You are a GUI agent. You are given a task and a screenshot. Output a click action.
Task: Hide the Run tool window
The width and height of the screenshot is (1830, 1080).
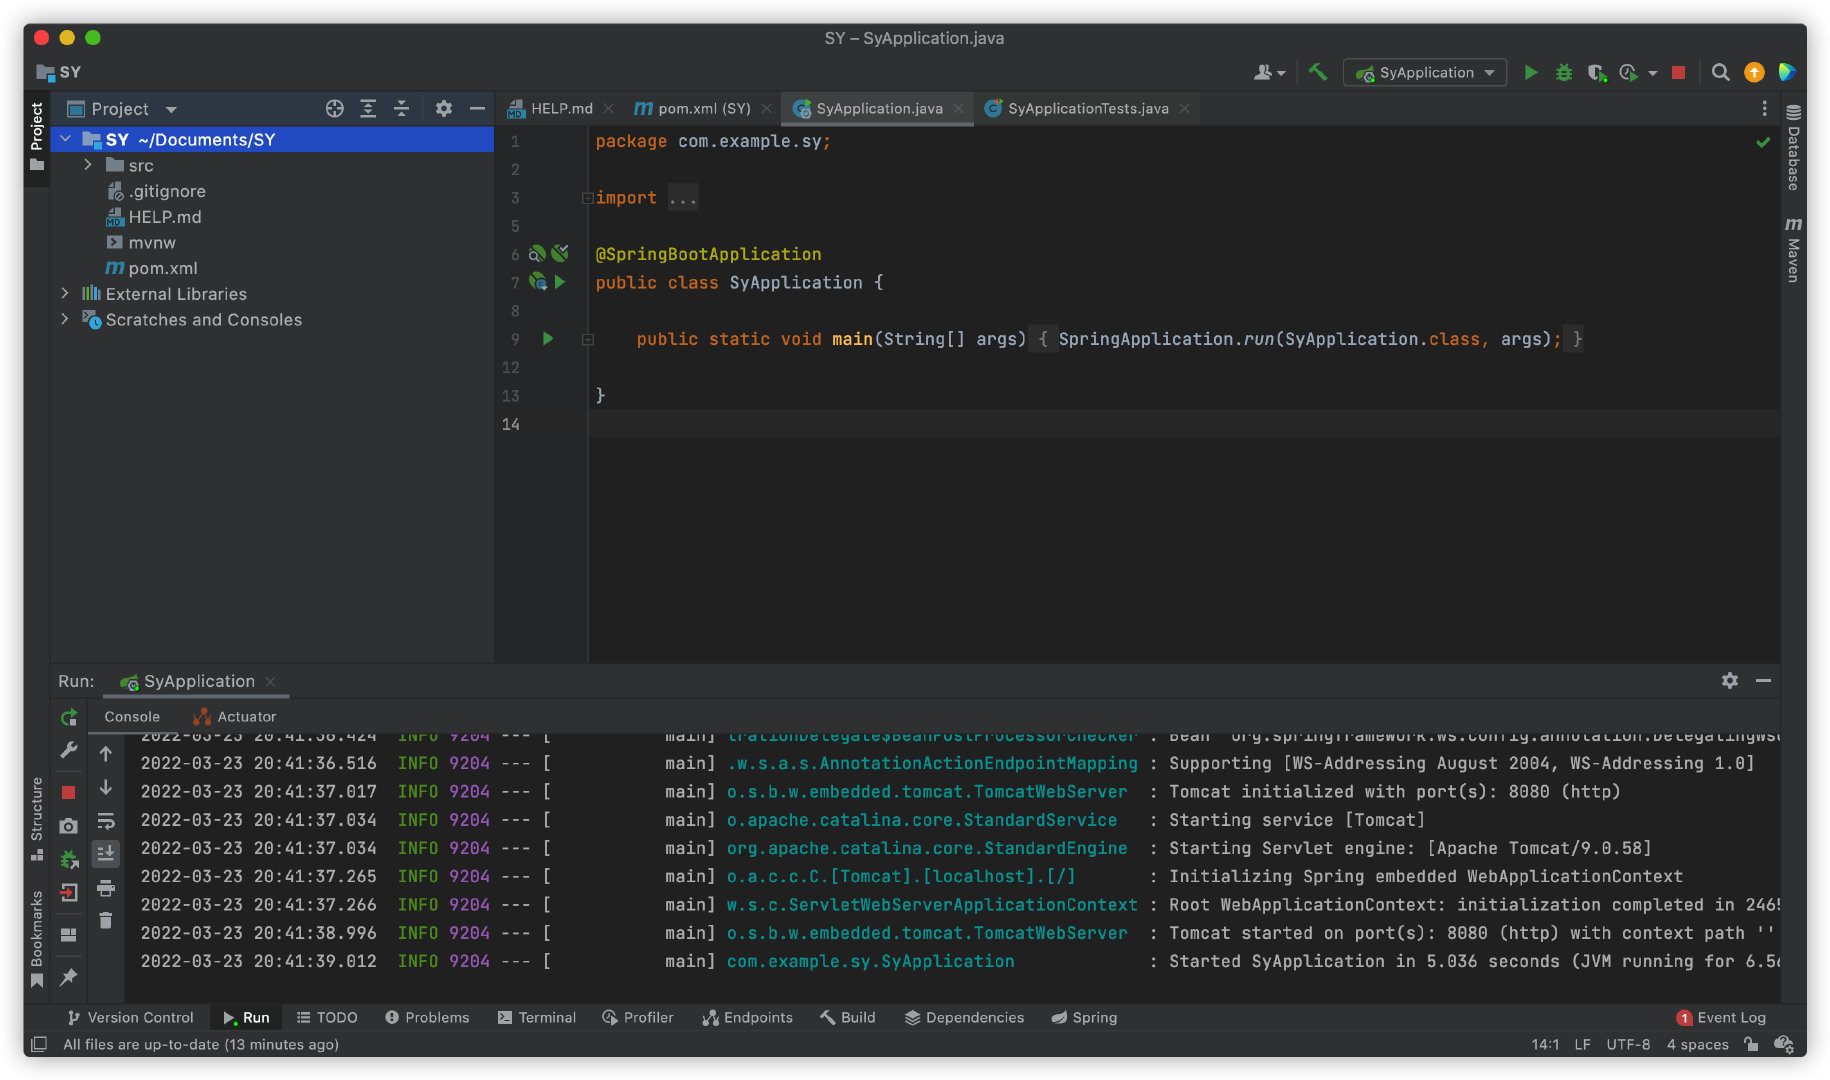pos(1763,680)
